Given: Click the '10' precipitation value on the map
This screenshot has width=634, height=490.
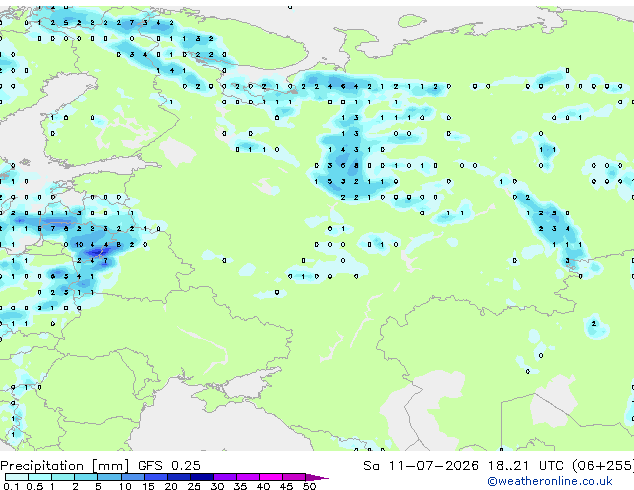Looking at the screenshot, I should click(79, 245).
